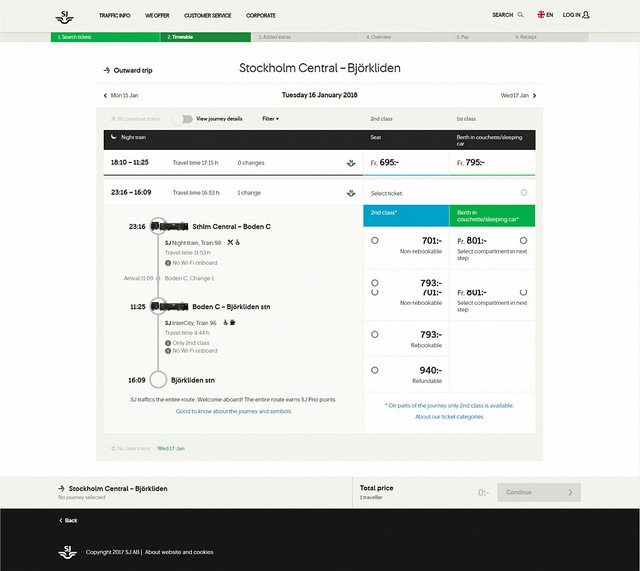Open Good to know about journey and symbols
The image size is (640, 571).
click(233, 411)
